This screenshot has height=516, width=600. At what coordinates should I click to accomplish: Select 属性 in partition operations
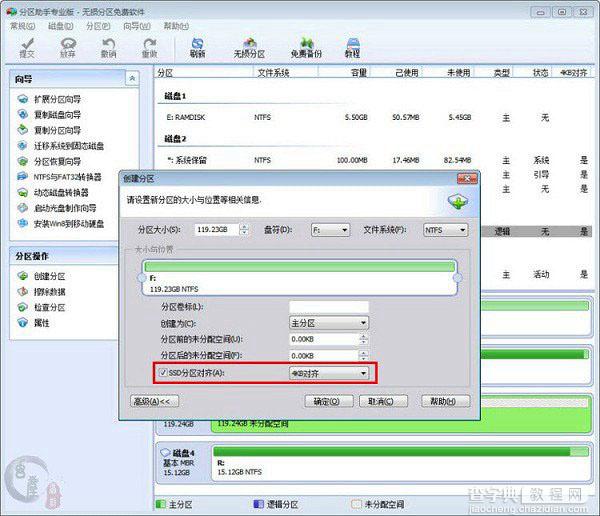[x=34, y=323]
